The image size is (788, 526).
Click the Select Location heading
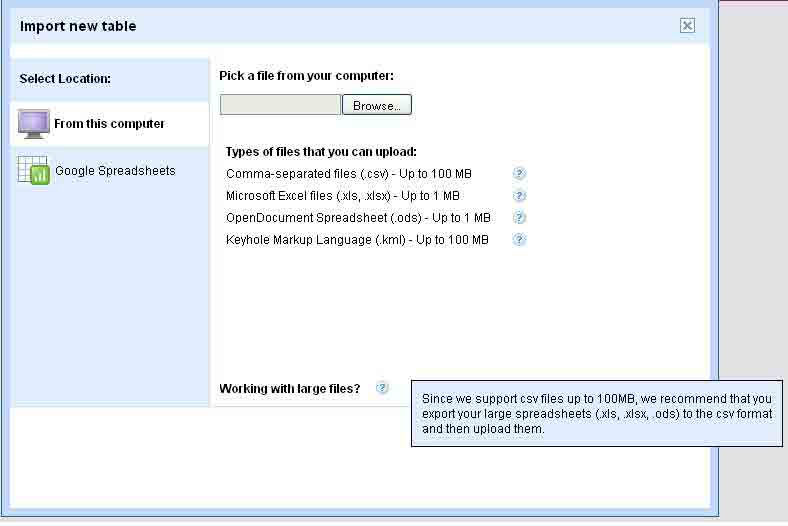point(65,79)
